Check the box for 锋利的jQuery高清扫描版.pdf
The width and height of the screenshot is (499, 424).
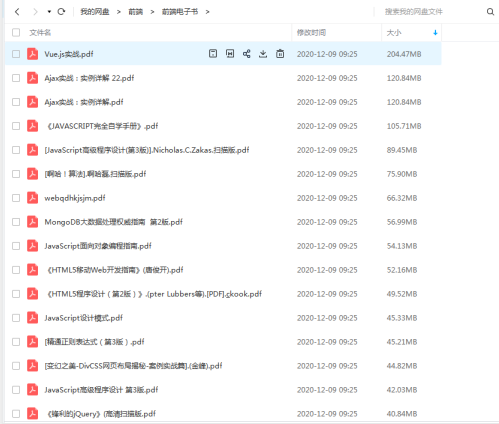[16, 414]
